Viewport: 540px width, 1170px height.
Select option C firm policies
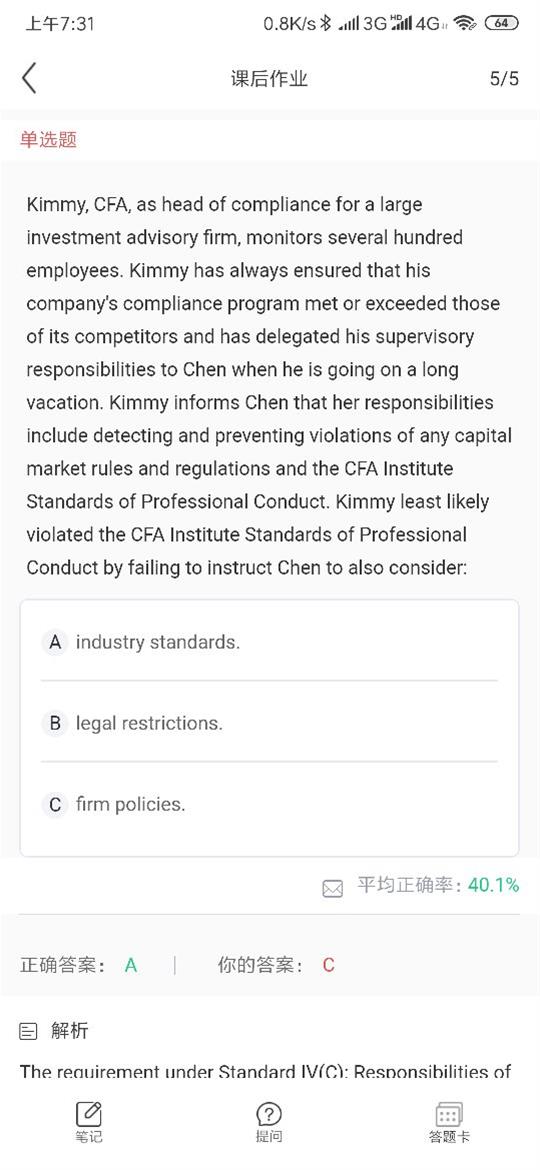[269, 804]
